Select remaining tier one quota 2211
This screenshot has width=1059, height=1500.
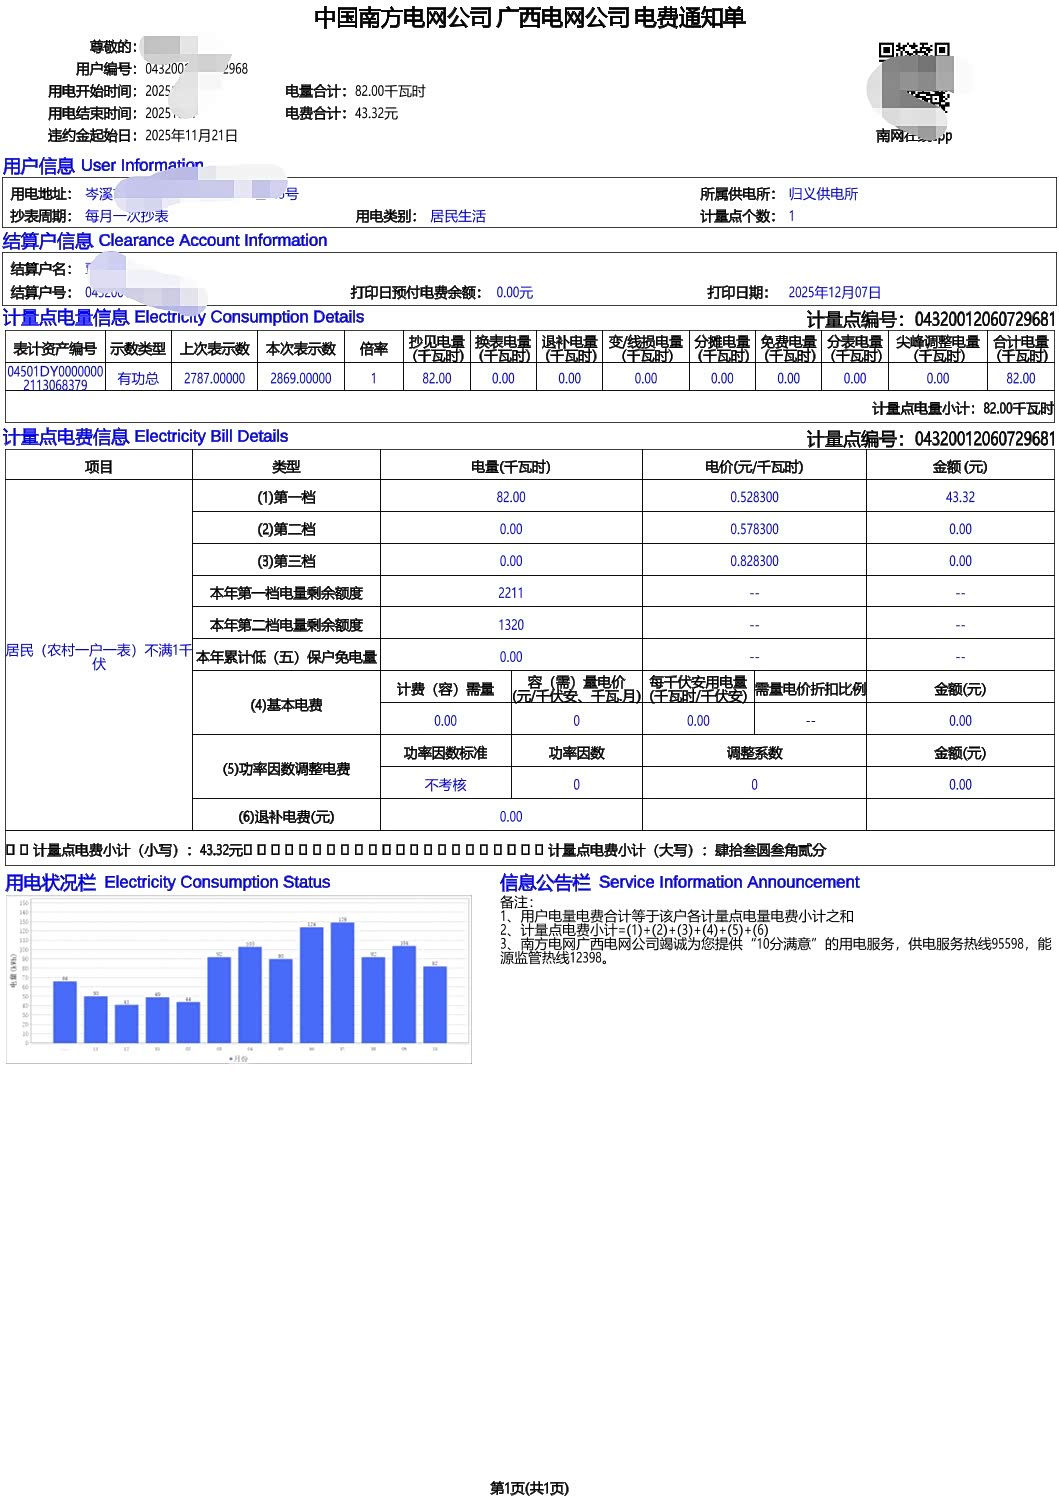click(x=511, y=593)
